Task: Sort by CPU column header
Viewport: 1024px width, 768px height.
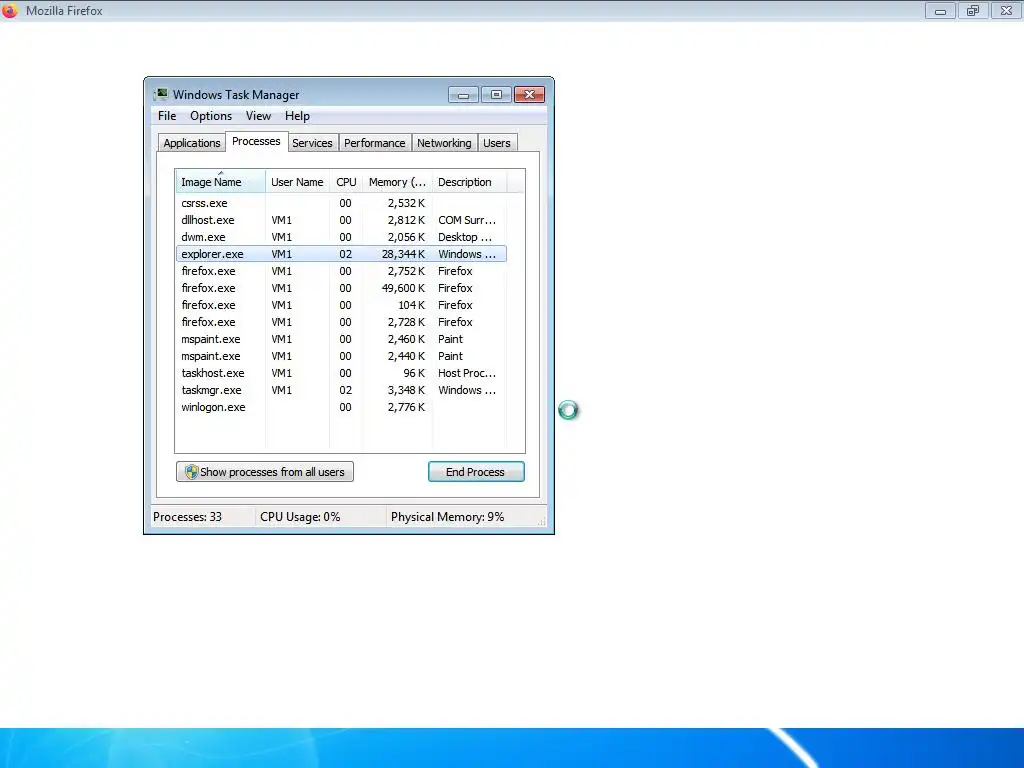Action: pyautogui.click(x=346, y=182)
